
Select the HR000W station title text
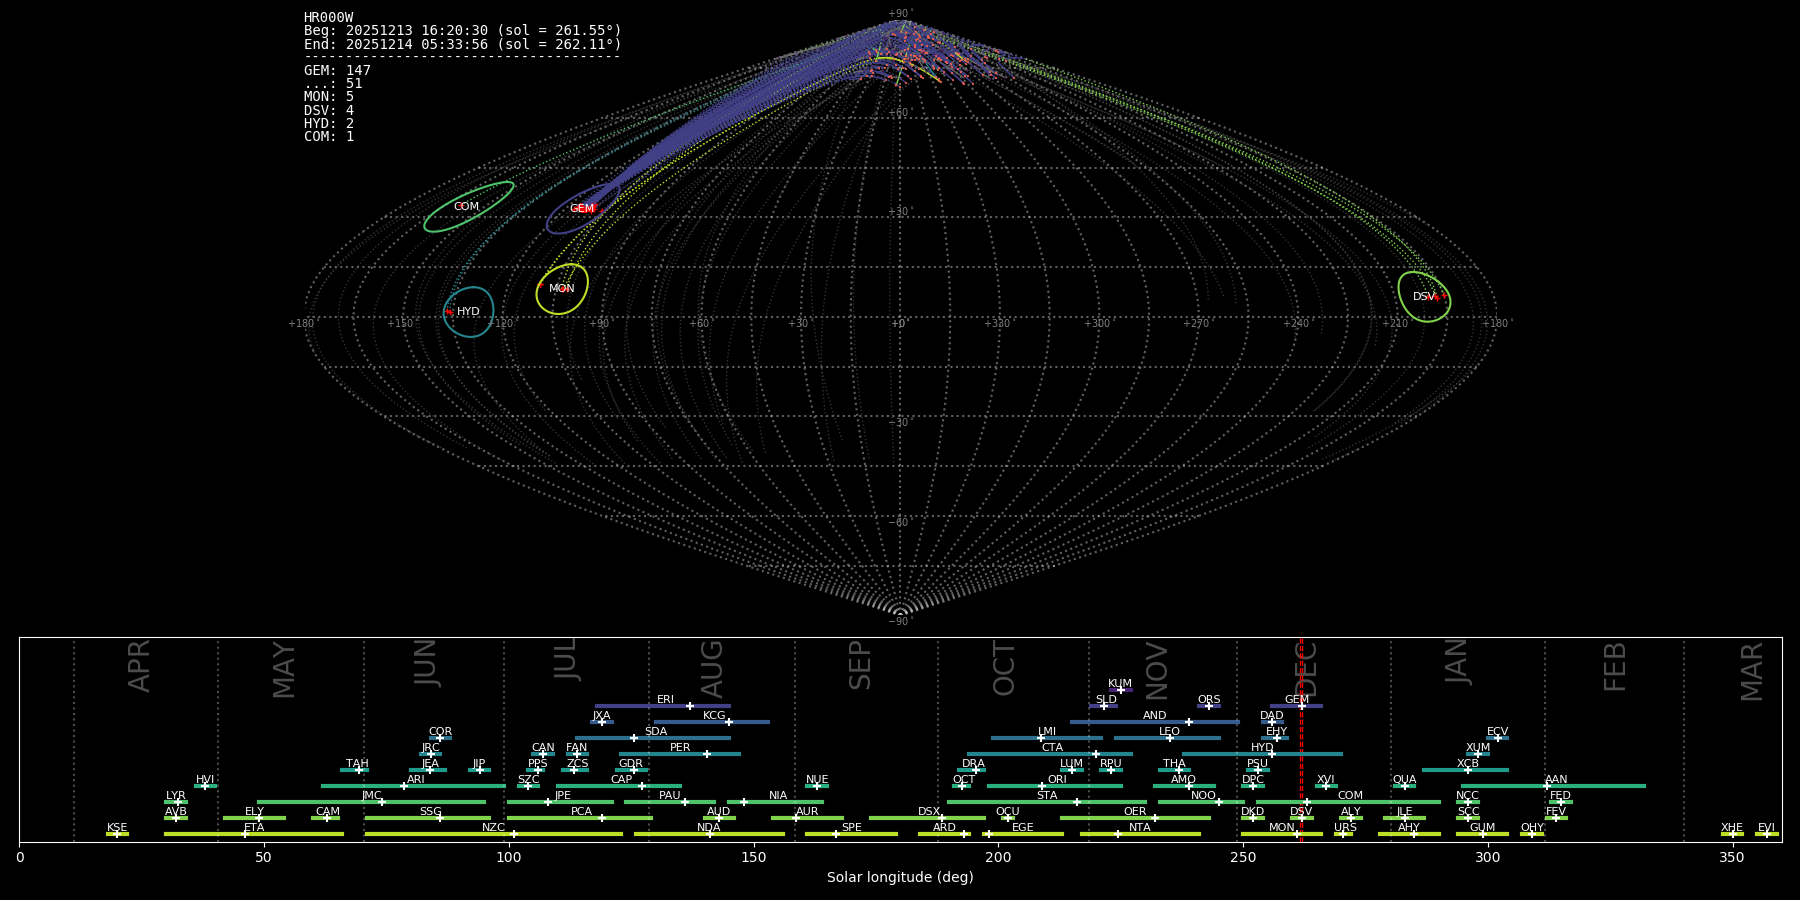tap(328, 18)
